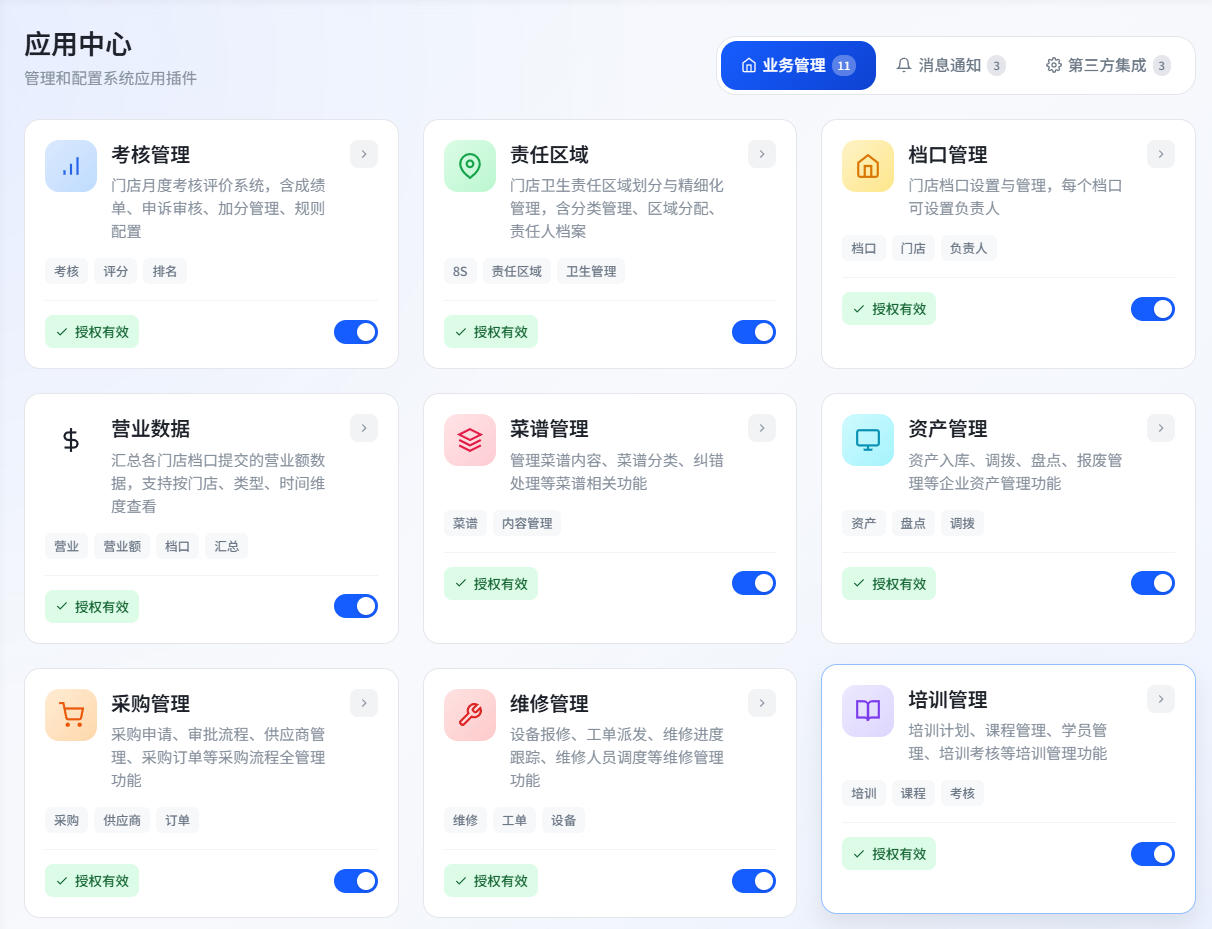Click the 考核管理 bar chart icon
The height and width of the screenshot is (929, 1212).
click(x=70, y=166)
